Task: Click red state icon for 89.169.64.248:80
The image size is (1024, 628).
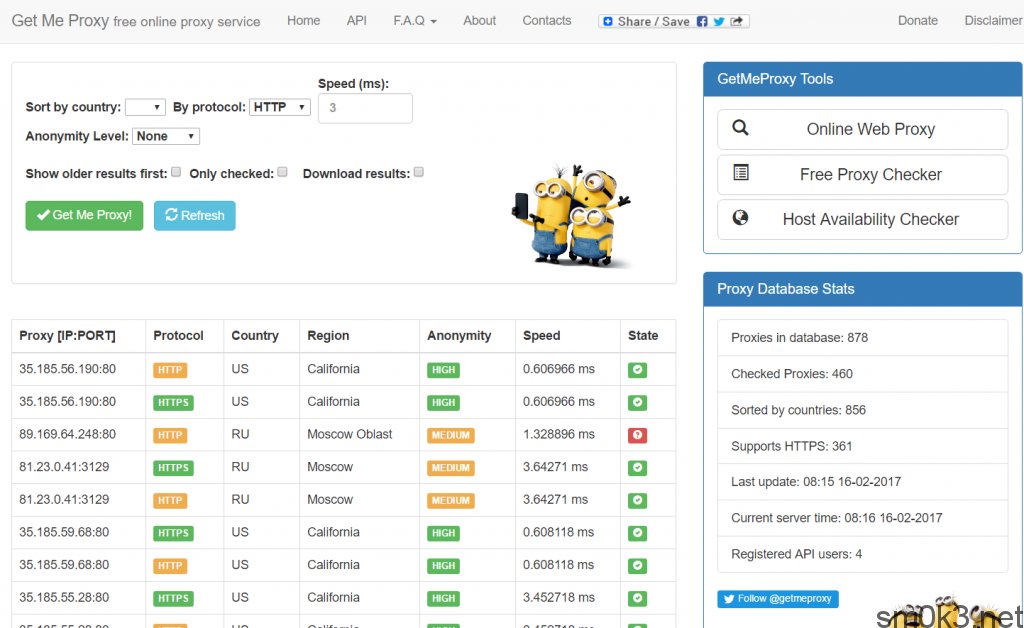Action: (x=637, y=435)
